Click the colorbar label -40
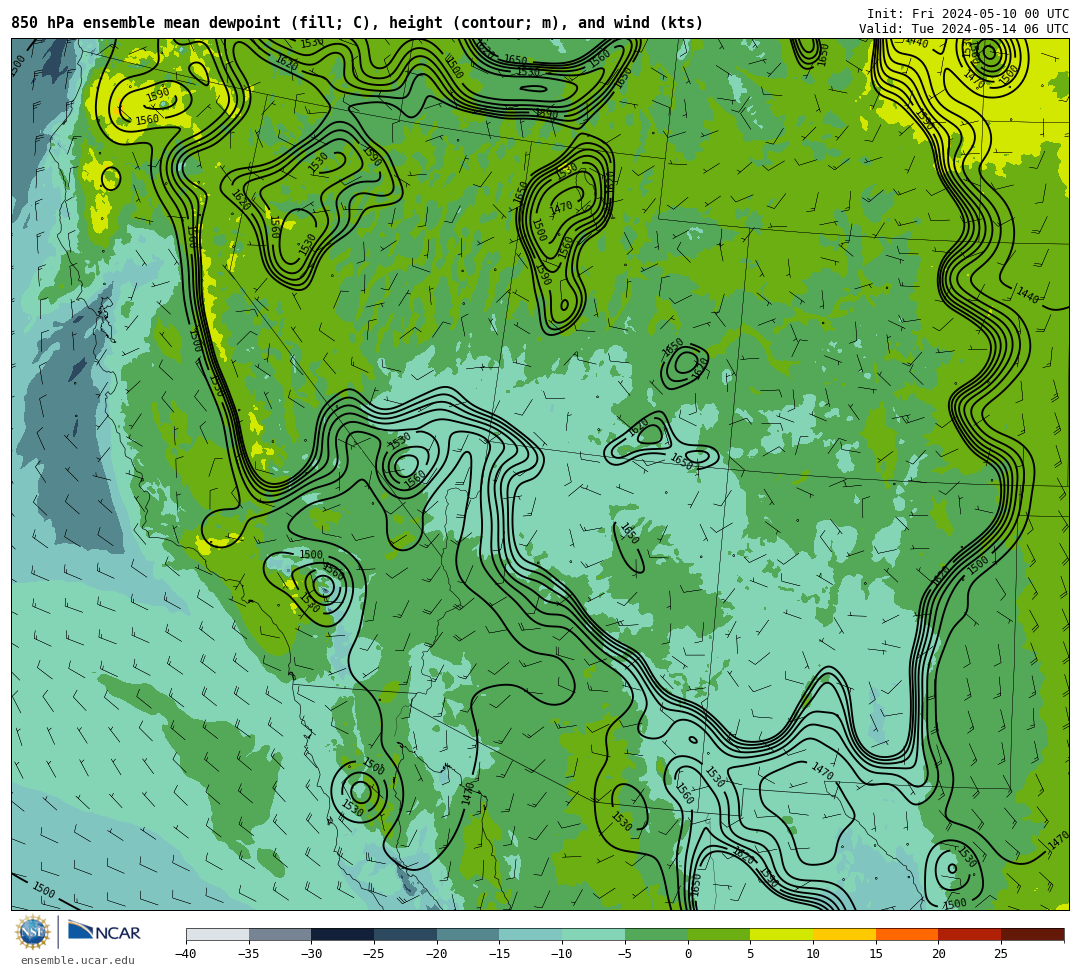 (x=186, y=954)
